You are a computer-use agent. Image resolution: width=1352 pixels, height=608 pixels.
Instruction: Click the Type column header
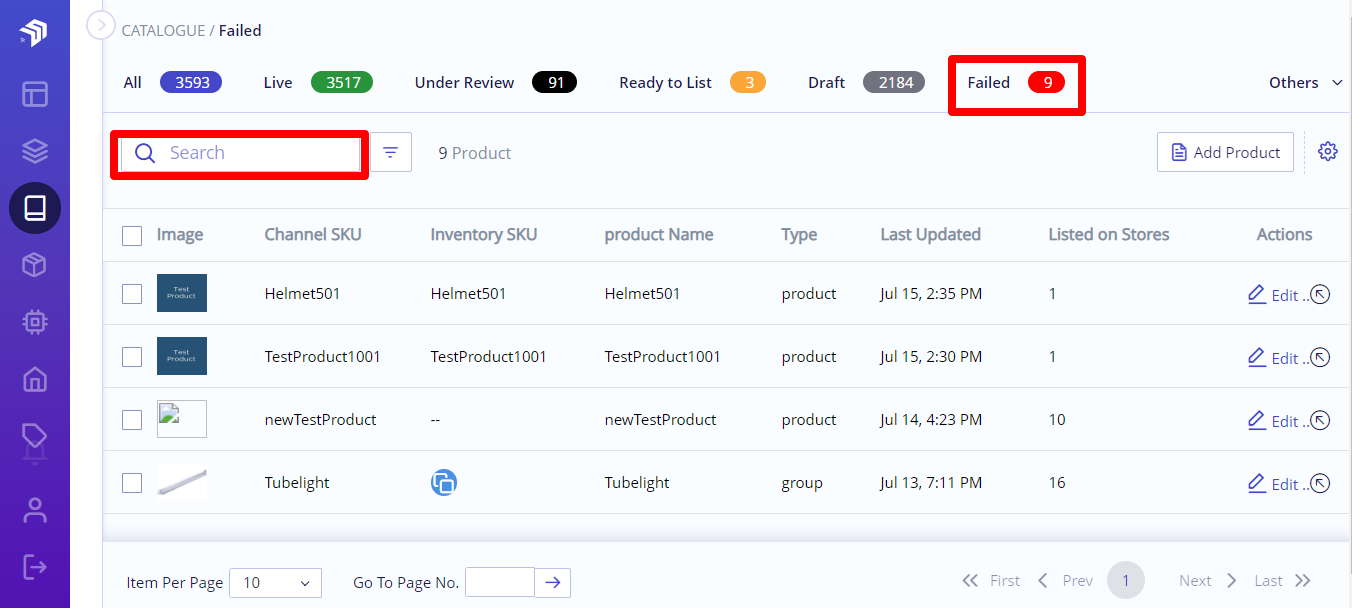coord(799,235)
